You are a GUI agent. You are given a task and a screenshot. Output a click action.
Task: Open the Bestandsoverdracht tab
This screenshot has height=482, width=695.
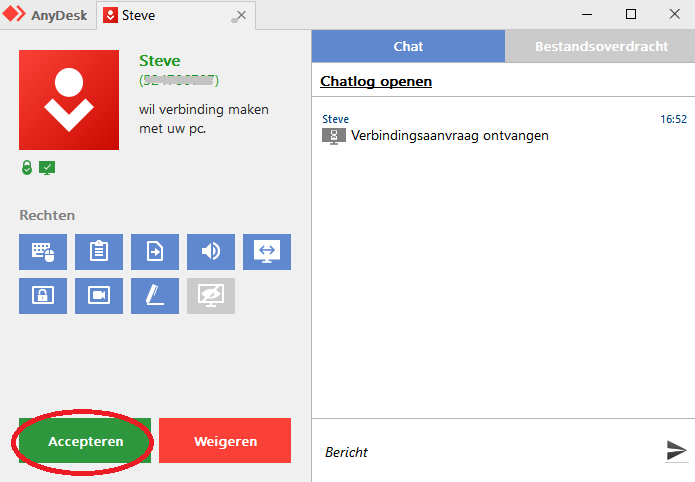(601, 46)
